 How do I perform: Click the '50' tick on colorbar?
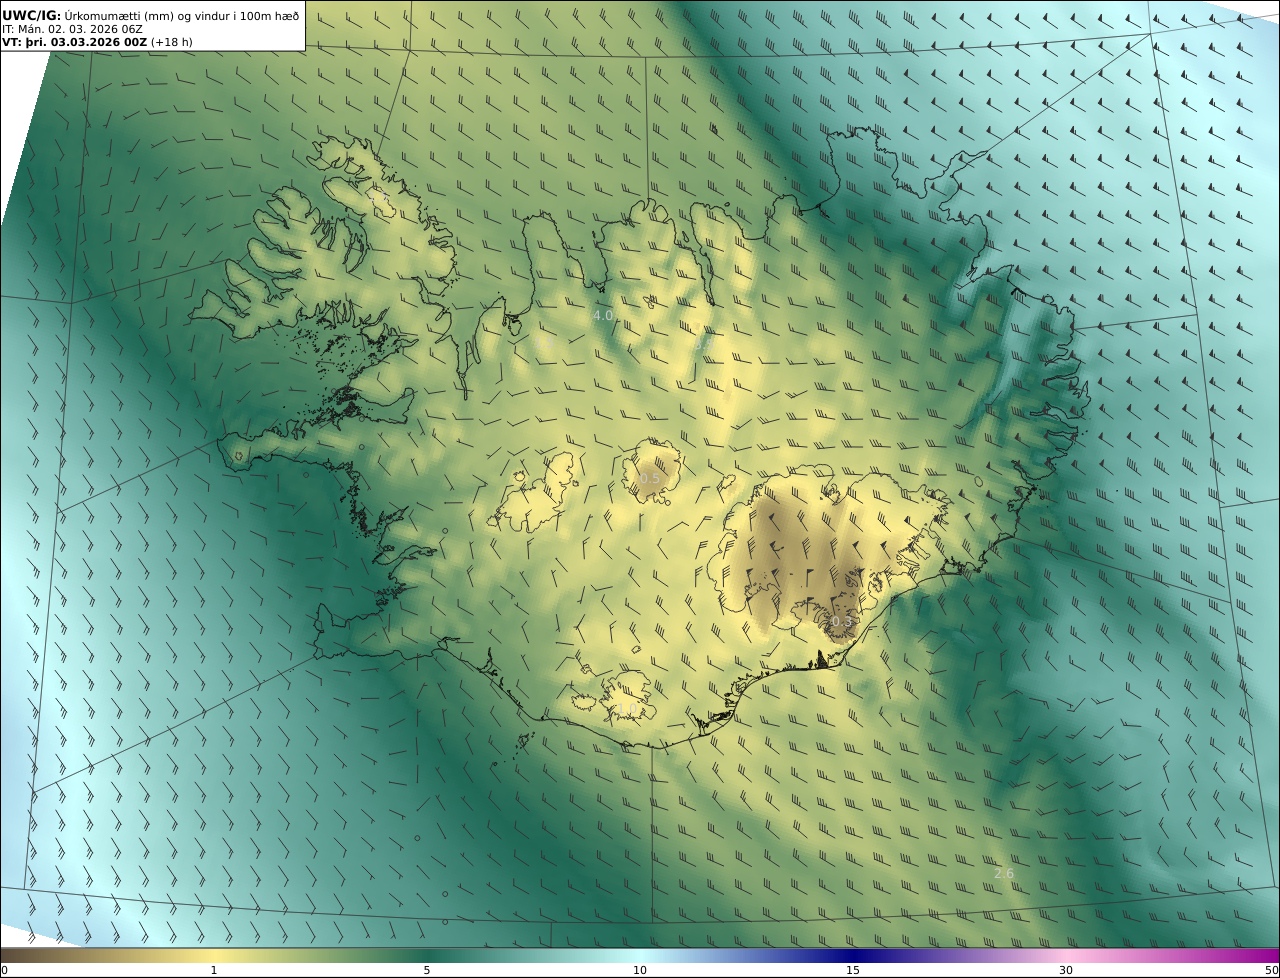click(1271, 970)
